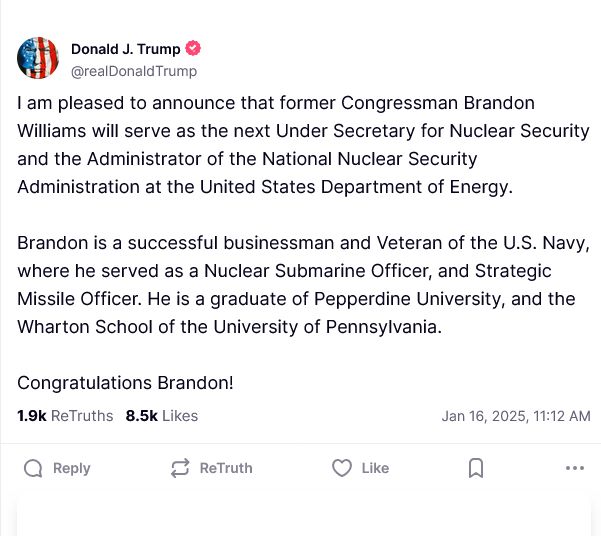Viewport: 601px width, 536px height.
Task: Click the Donald J. Trump display name
Action: pos(126,49)
